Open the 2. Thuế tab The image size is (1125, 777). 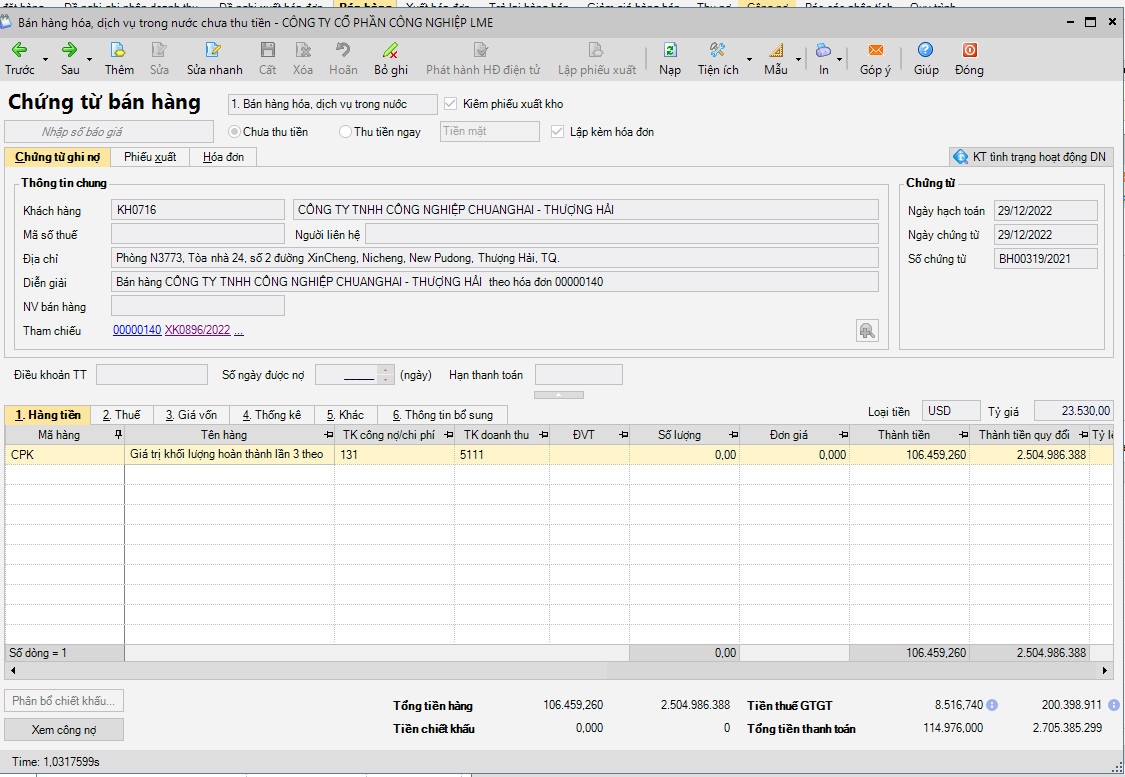pos(121,415)
